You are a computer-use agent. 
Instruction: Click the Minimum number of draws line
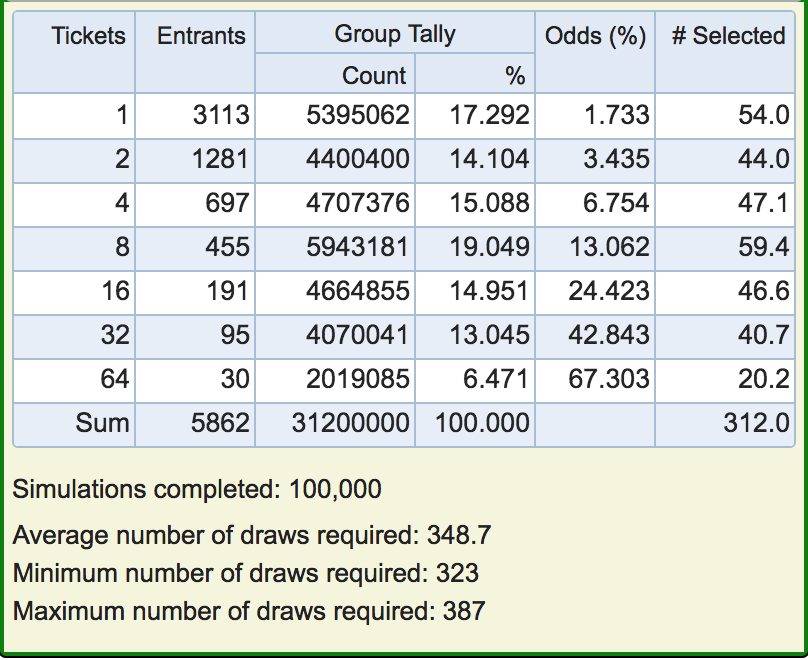(x=245, y=573)
